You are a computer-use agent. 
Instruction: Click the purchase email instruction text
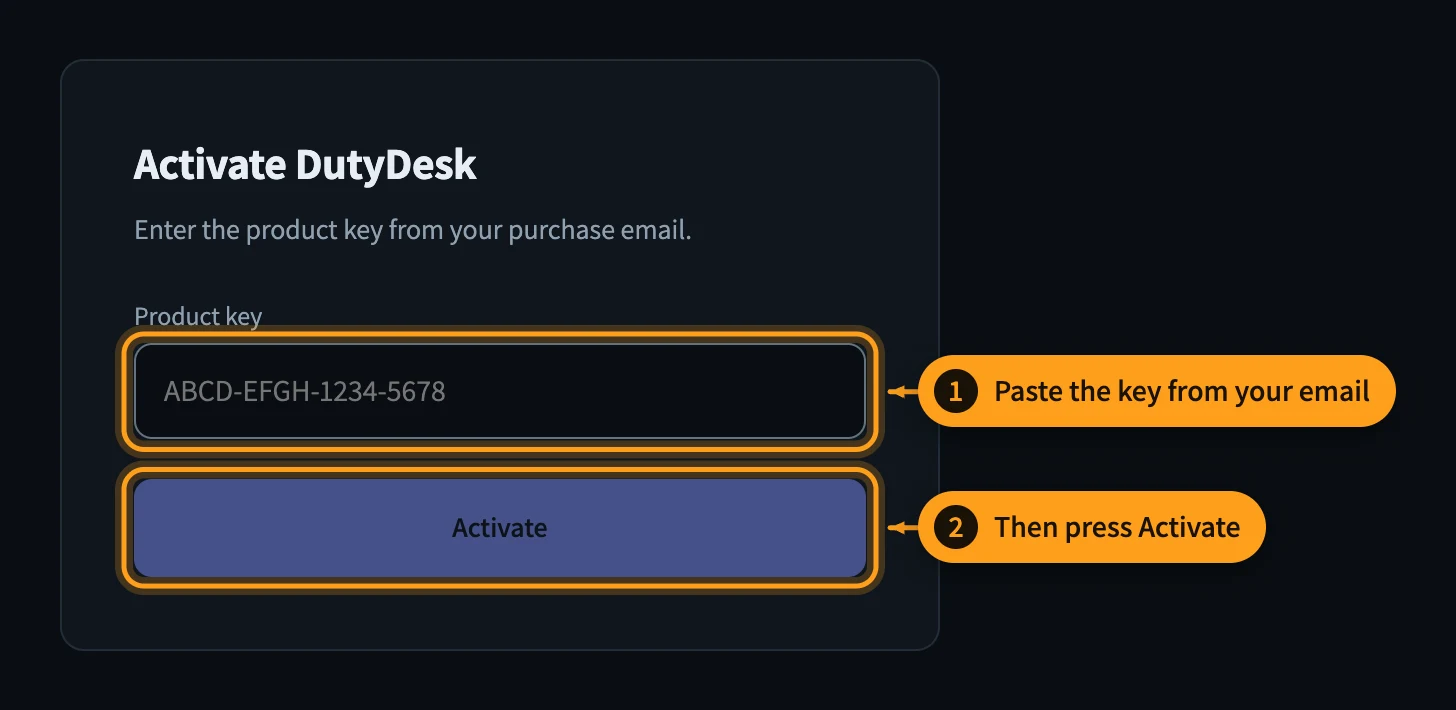(x=413, y=231)
